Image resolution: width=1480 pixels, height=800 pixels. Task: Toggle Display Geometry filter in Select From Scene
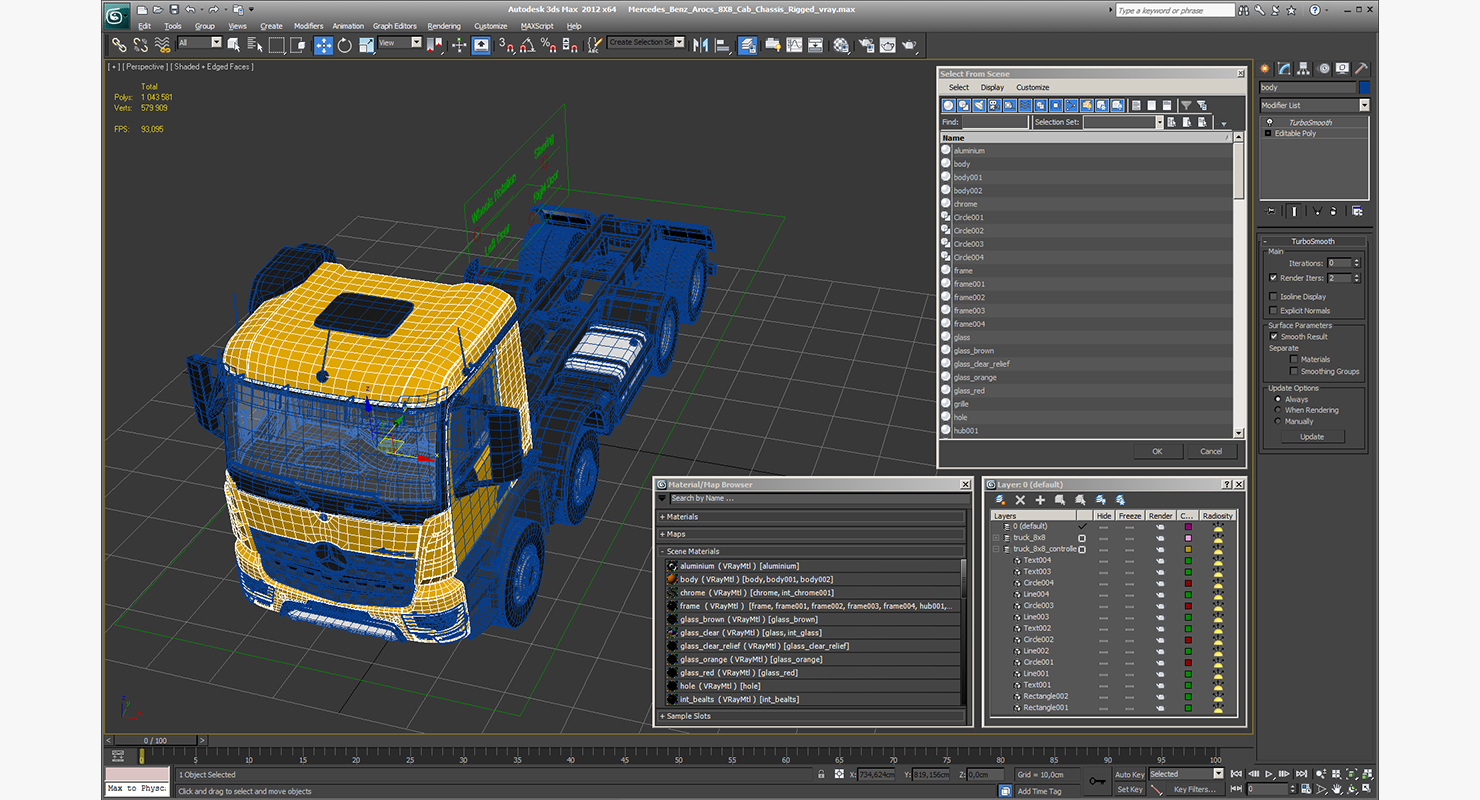coord(949,105)
